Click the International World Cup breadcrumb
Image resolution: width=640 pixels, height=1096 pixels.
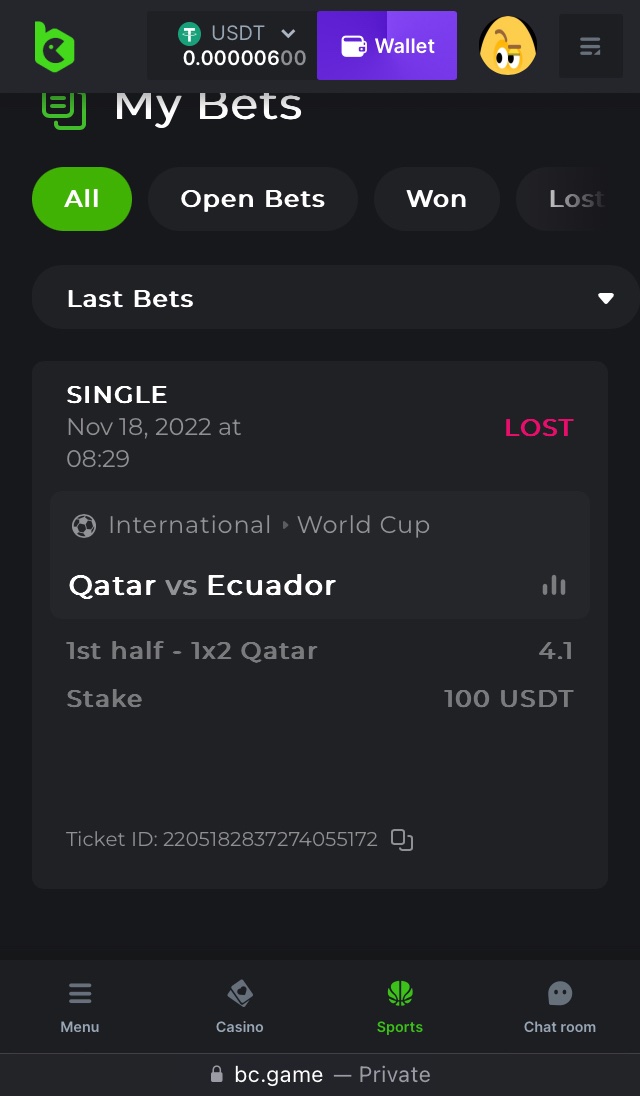pyautogui.click(x=268, y=526)
